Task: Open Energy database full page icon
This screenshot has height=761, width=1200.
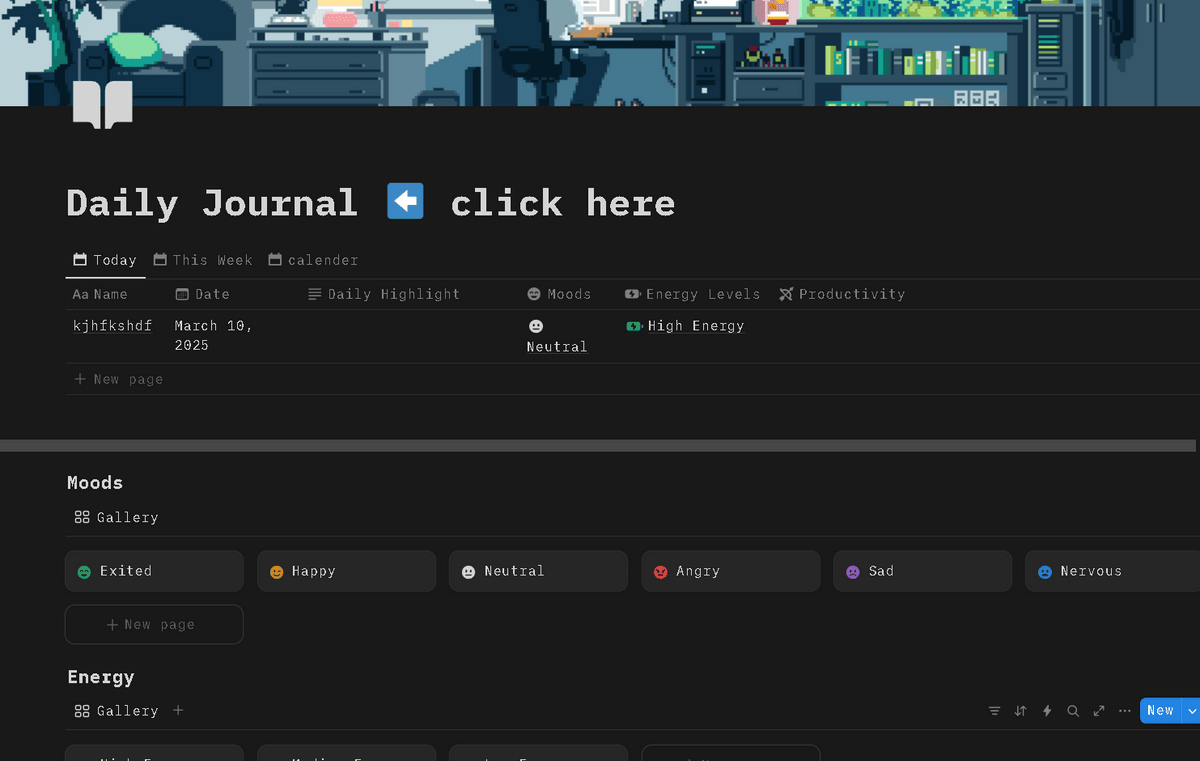Action: tap(1099, 711)
